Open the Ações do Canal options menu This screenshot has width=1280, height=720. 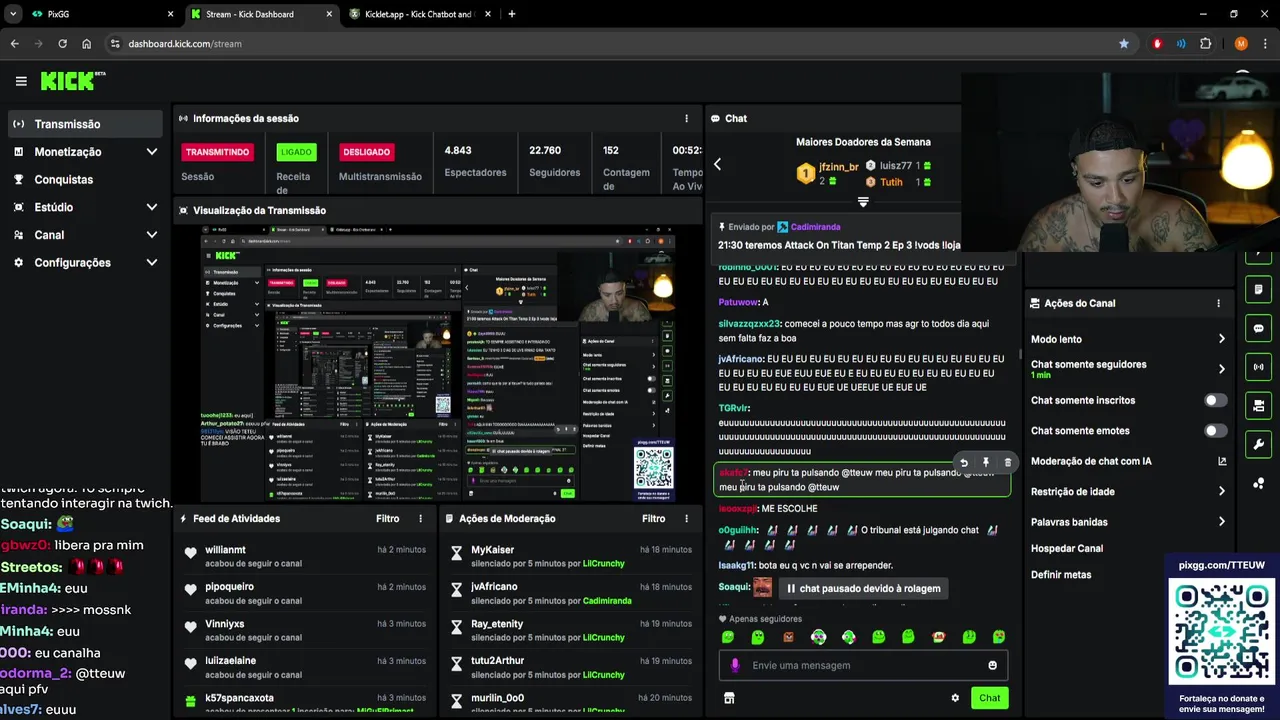[1218, 303]
